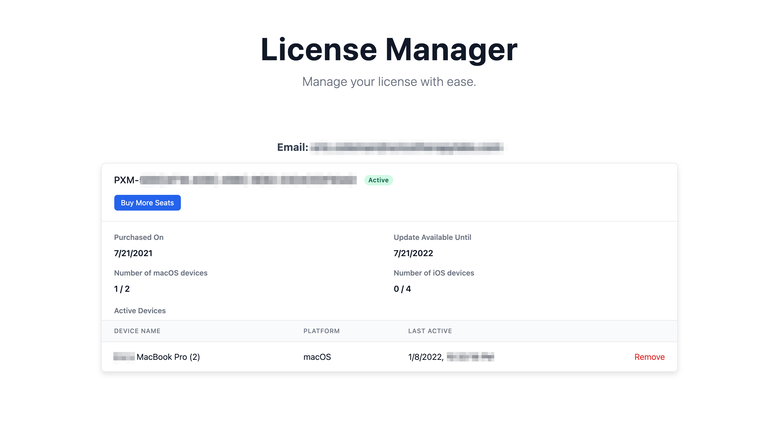Select the PXM- license key text
768x440 pixels.
click(235, 180)
